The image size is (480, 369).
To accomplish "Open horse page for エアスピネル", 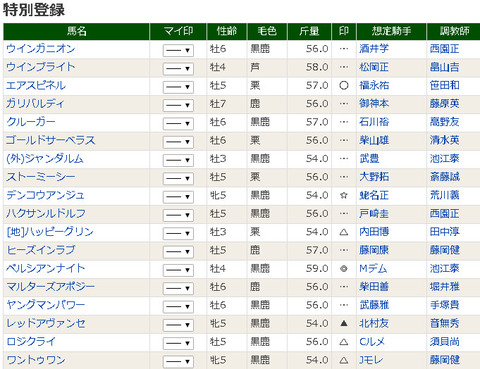I will coord(36,86).
